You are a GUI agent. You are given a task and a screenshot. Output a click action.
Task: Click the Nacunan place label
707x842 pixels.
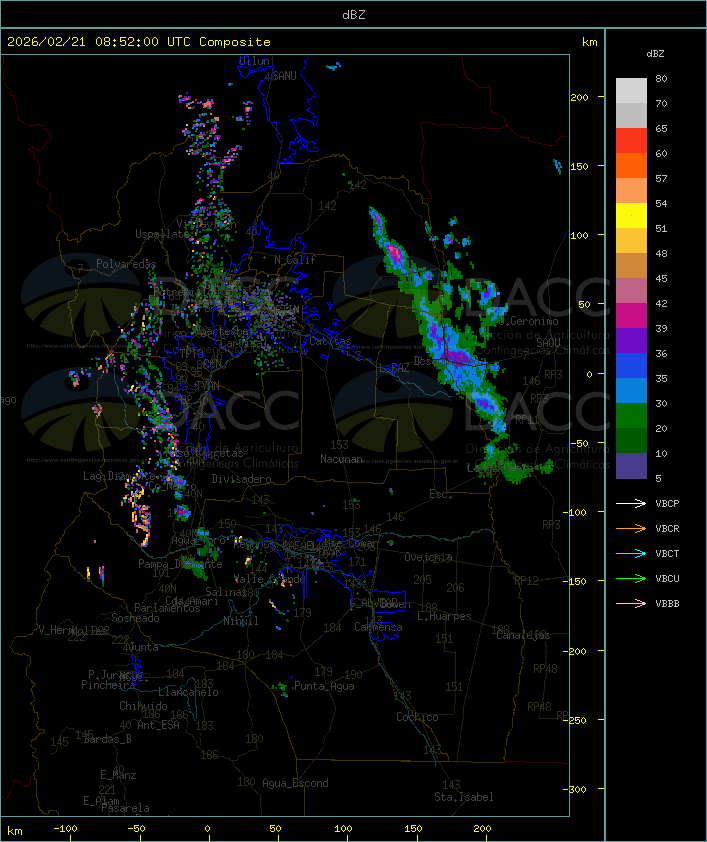click(x=341, y=459)
